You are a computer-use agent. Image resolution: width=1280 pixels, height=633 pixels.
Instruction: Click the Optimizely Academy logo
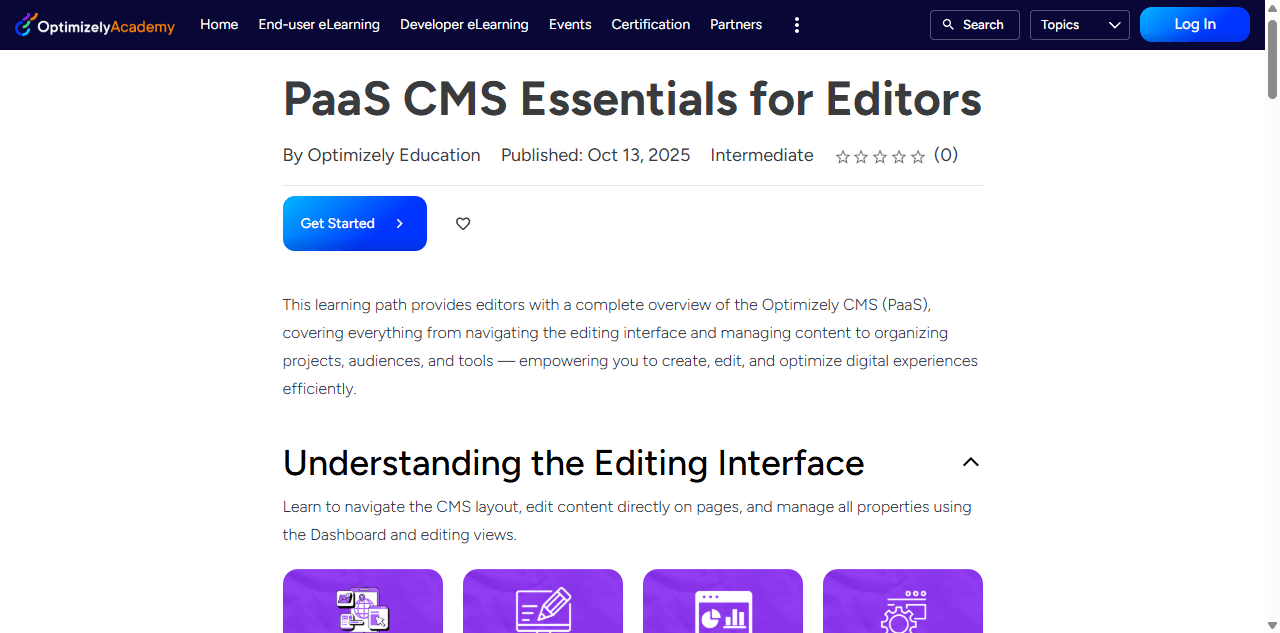pyautogui.click(x=95, y=25)
